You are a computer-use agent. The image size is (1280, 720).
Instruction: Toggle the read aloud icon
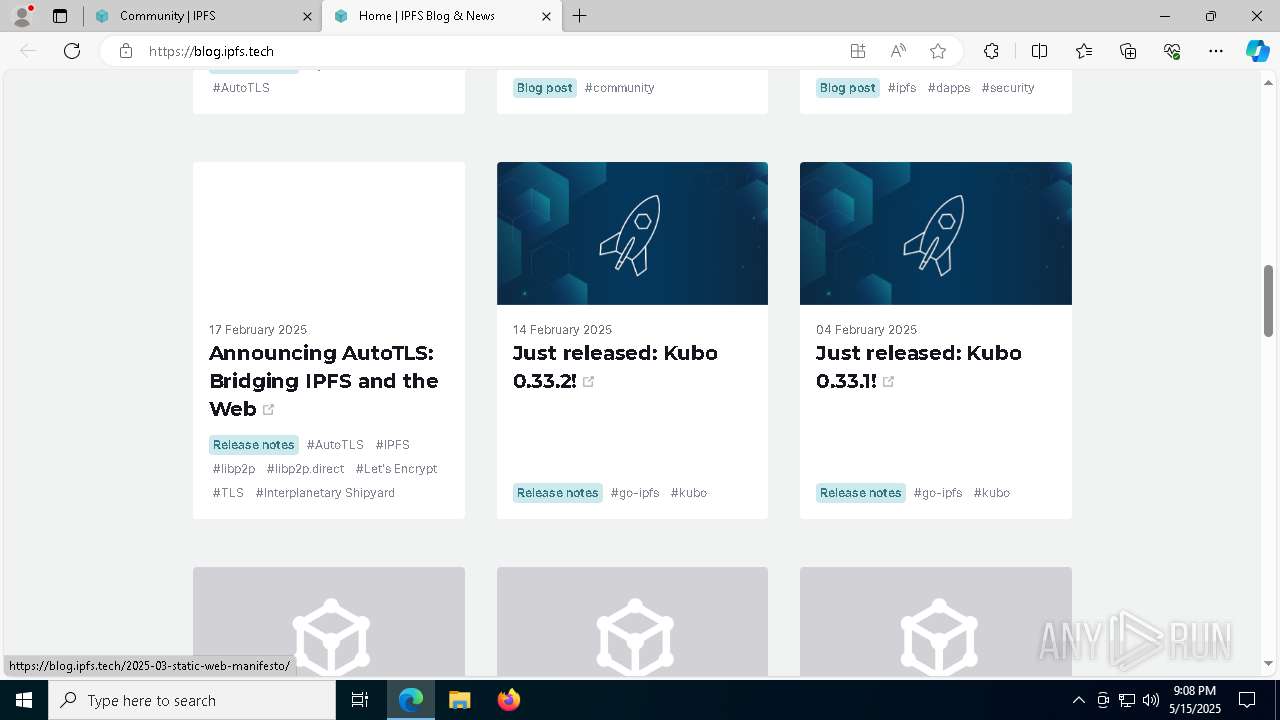pyautogui.click(x=898, y=51)
